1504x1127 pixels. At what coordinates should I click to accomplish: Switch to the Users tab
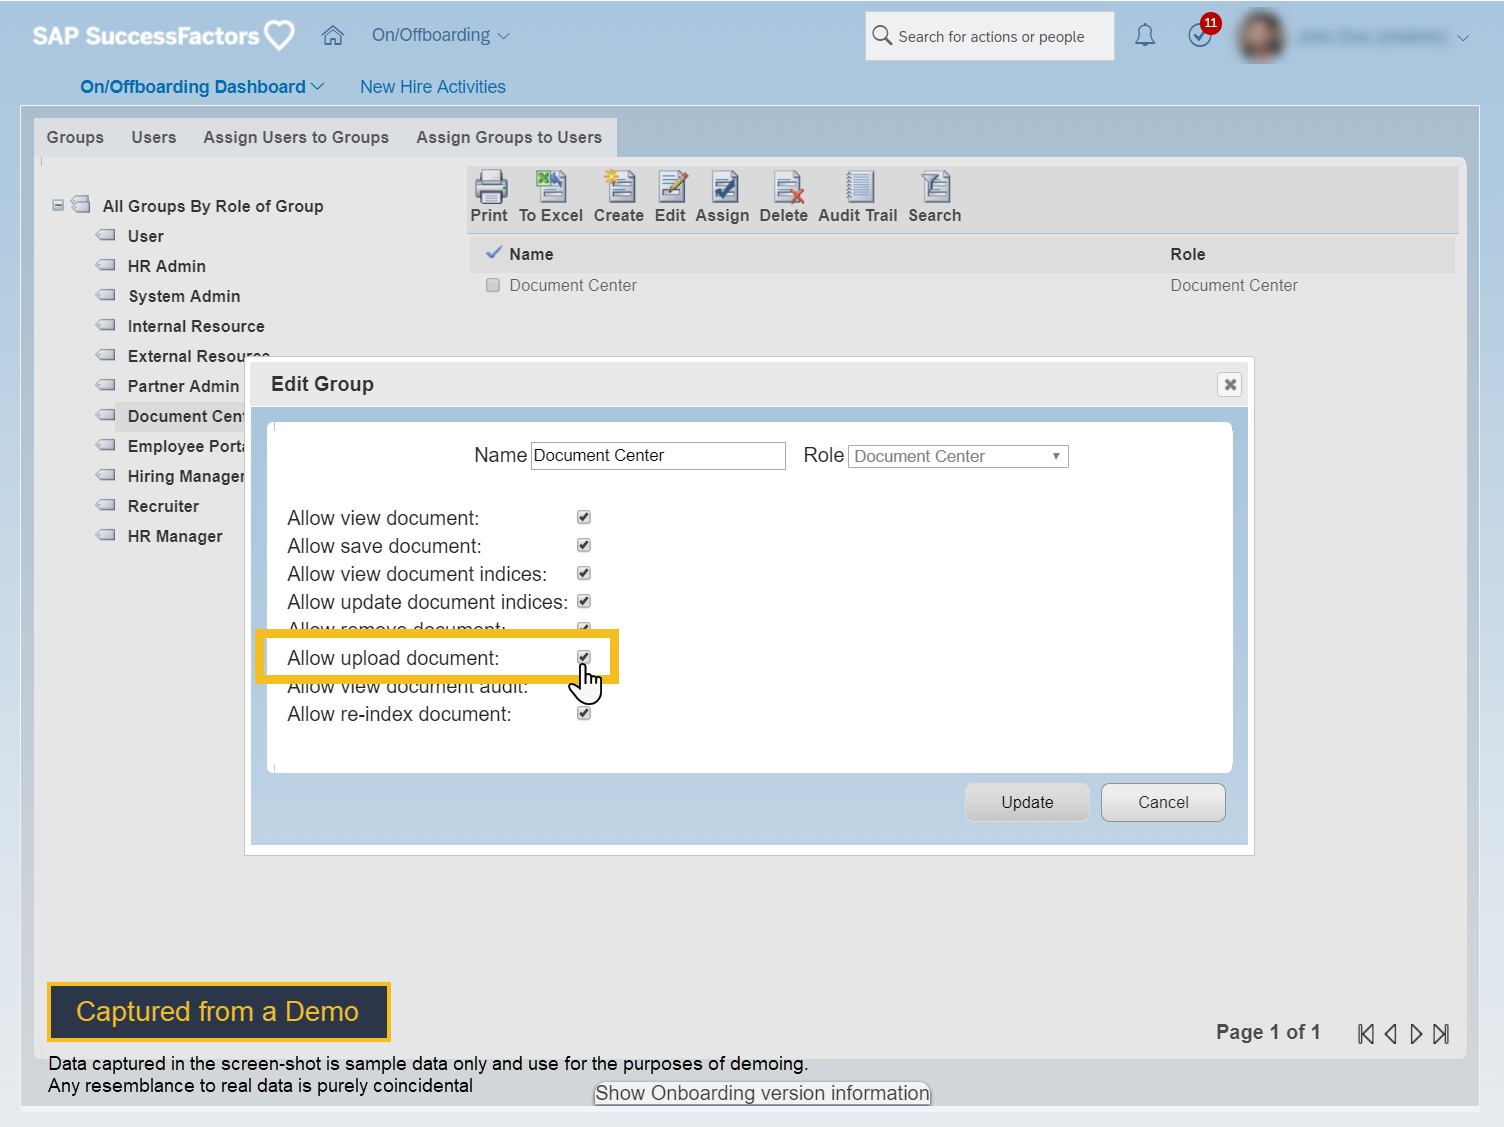coord(154,137)
